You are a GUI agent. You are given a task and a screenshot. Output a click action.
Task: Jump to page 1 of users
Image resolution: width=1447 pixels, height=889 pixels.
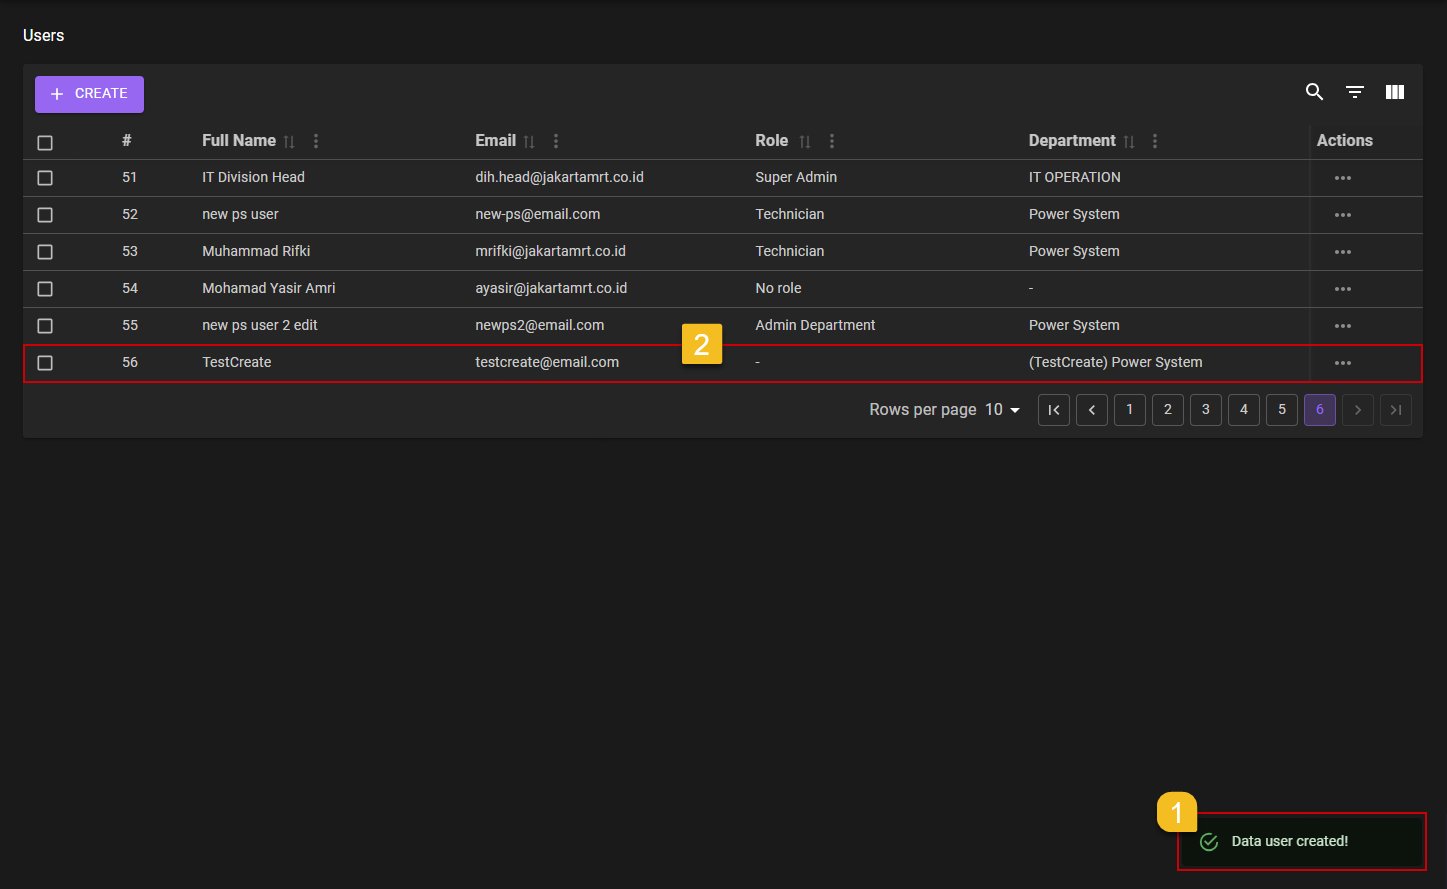click(x=1129, y=410)
